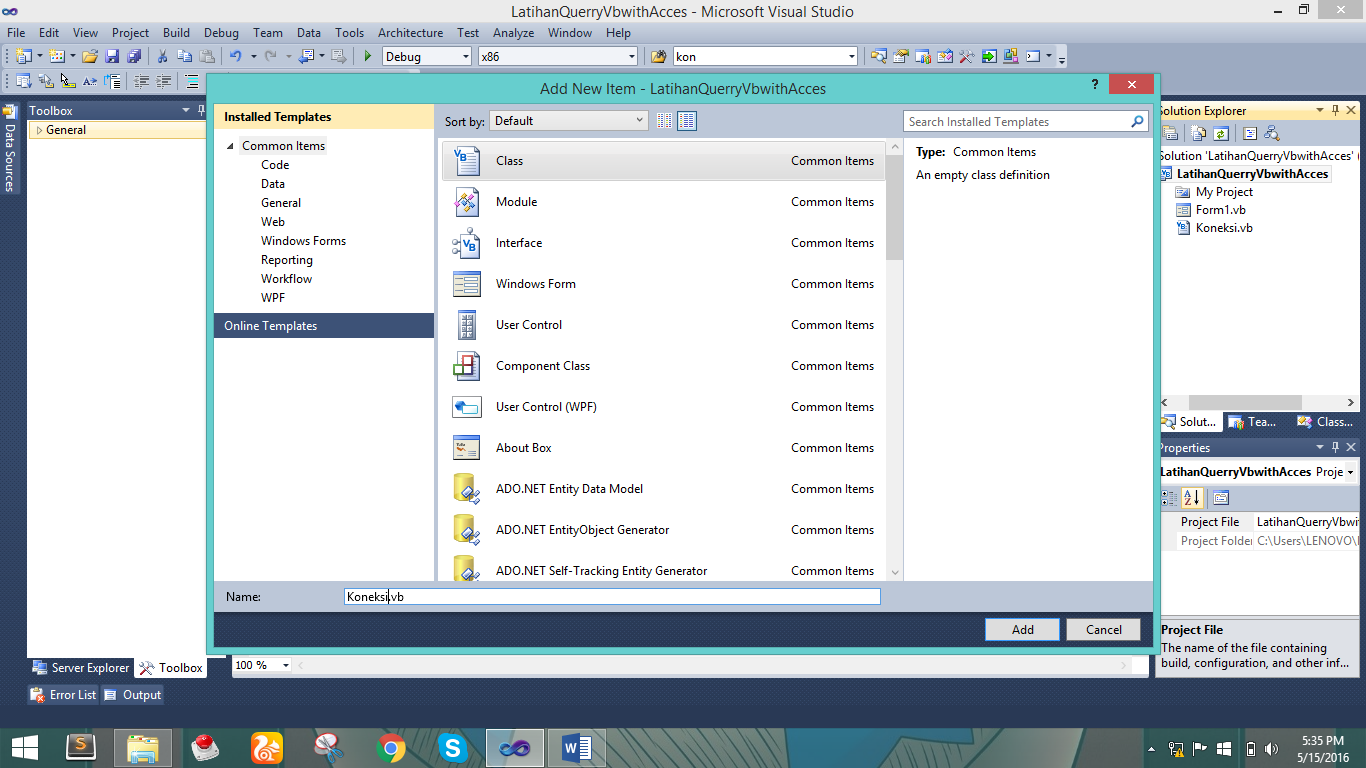Open the Properties object selector dropdown
This screenshot has width=1366, height=768.
(x=1351, y=472)
